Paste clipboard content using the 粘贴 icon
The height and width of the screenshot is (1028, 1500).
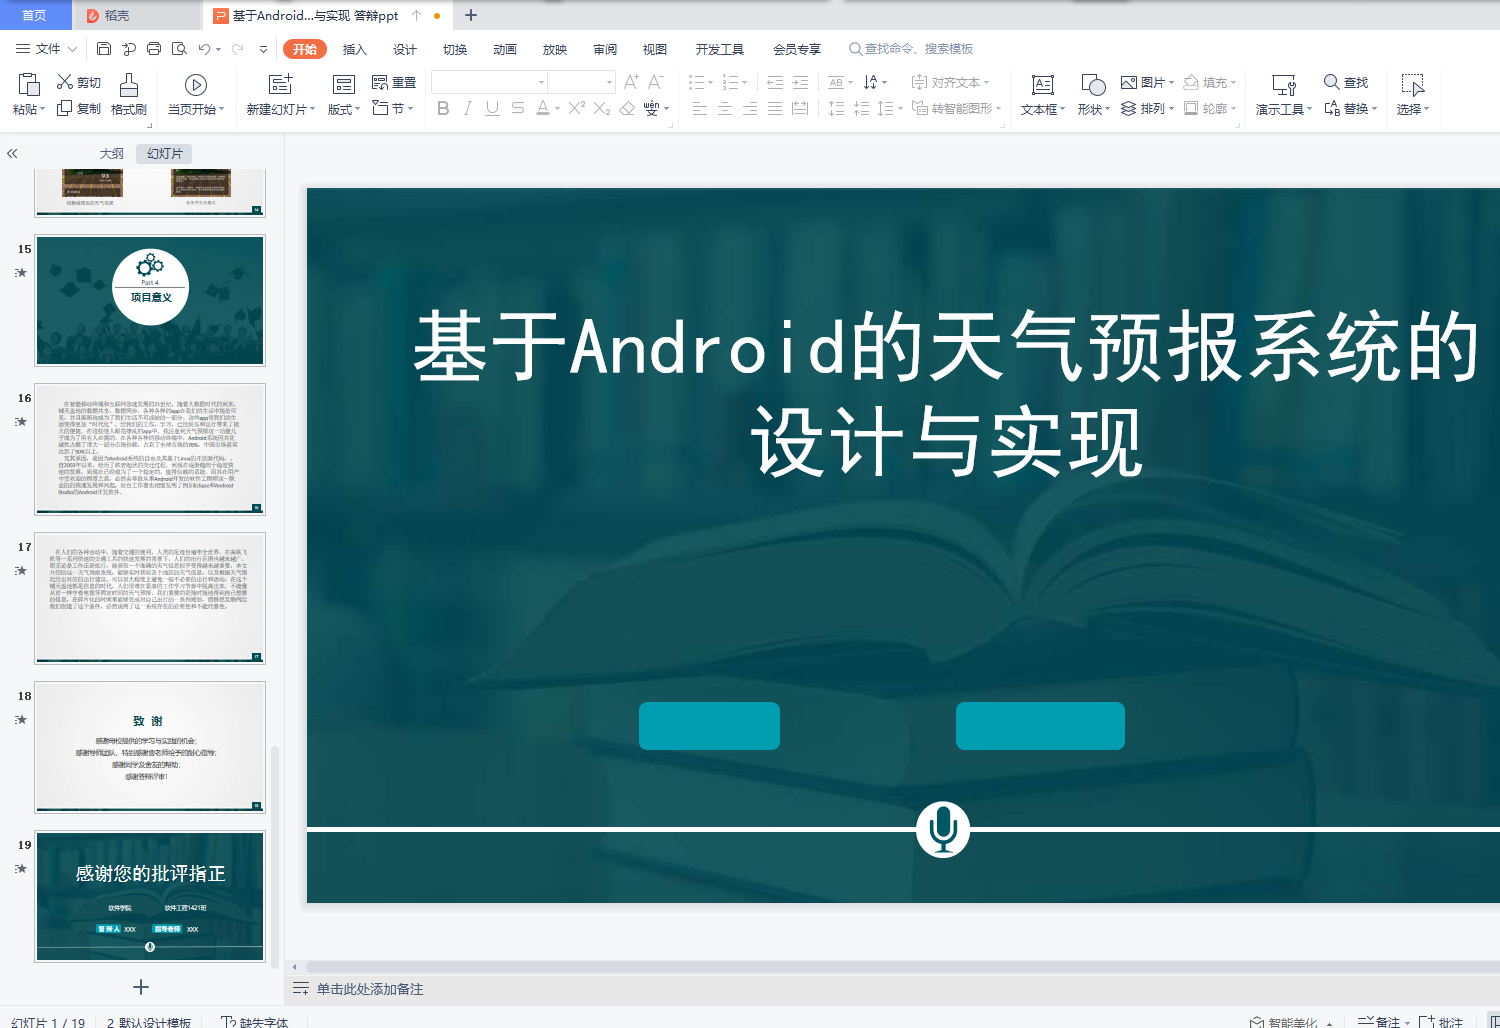(x=28, y=85)
